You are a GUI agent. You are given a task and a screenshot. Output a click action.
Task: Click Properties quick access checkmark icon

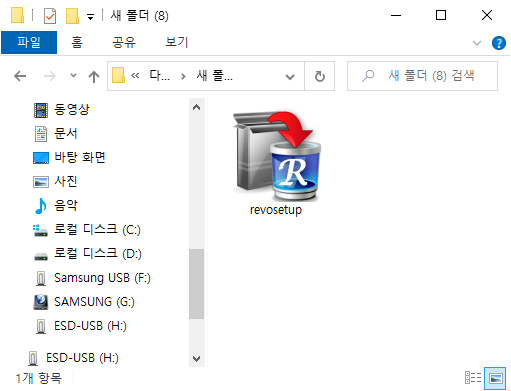coord(50,16)
